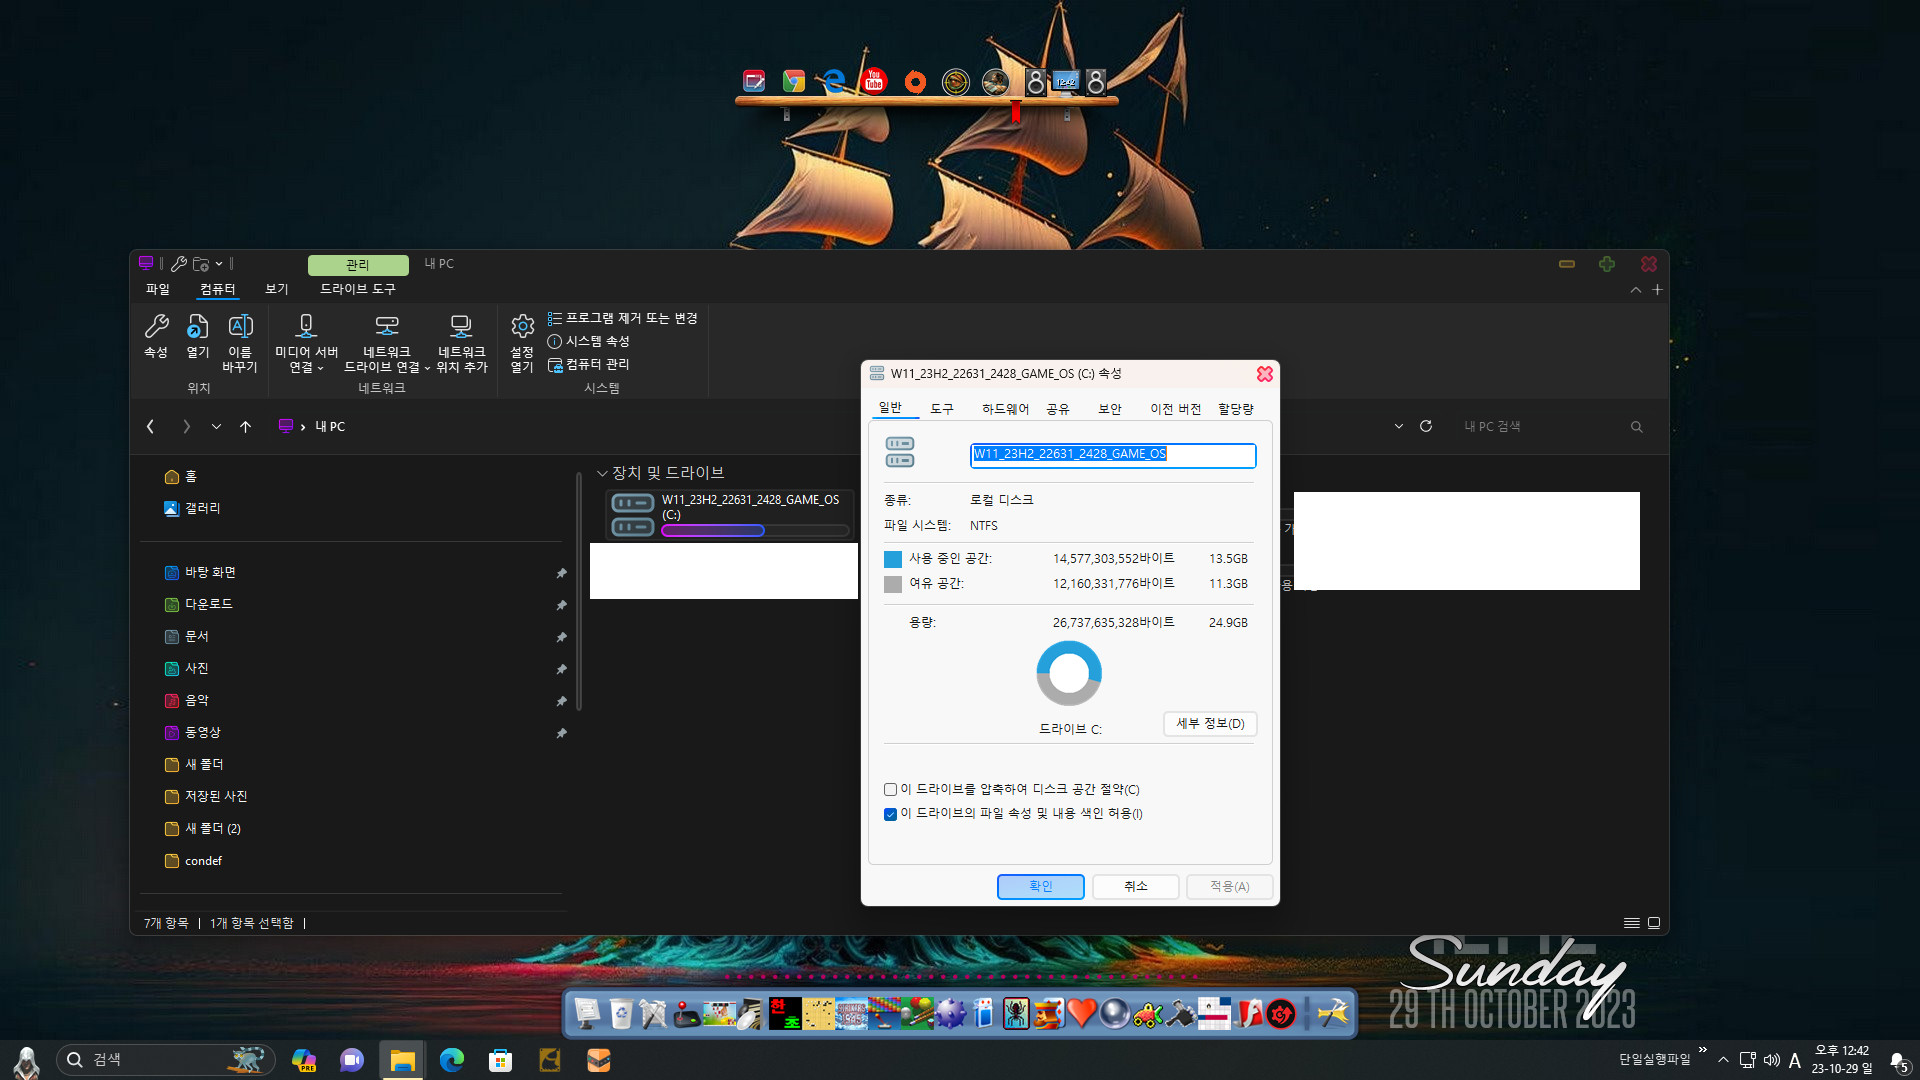Viewport: 1920px width, 1080px height.
Task: Expand 네트워크 드라이브 연결 dropdown arrow
Action: click(427, 368)
